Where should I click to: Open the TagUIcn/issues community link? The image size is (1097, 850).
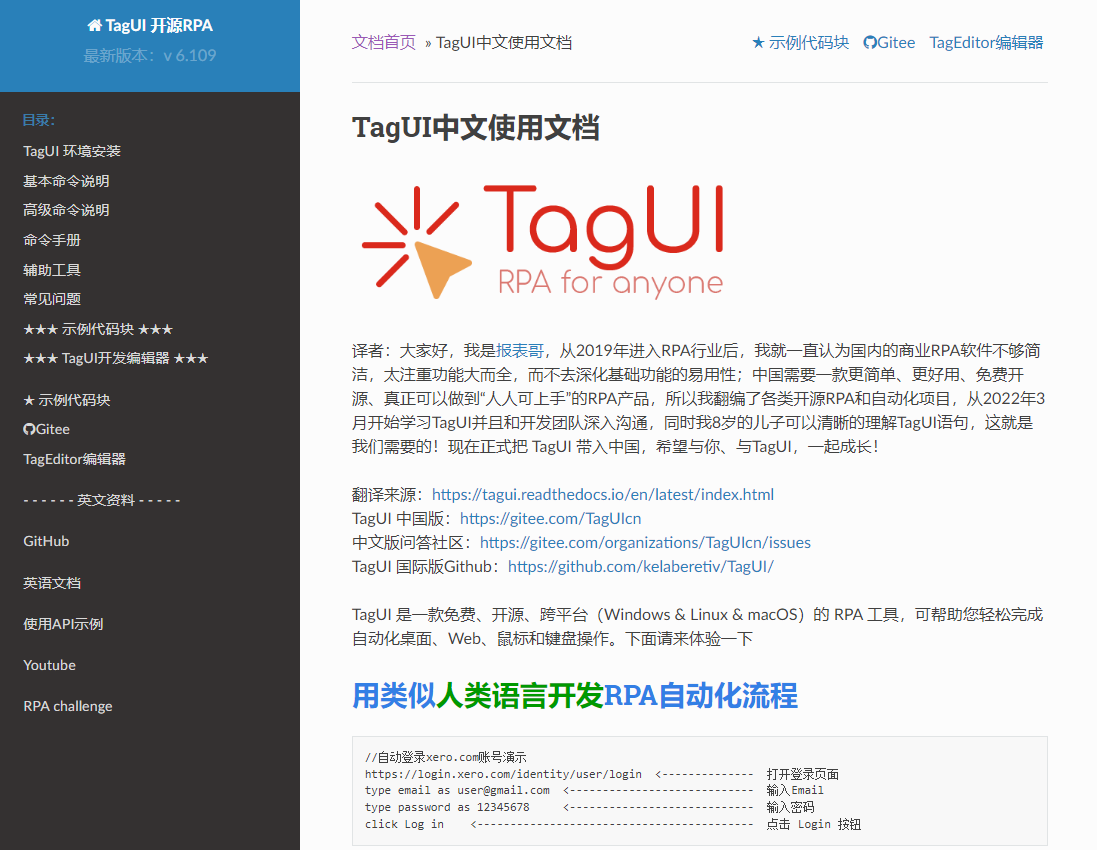645,543
